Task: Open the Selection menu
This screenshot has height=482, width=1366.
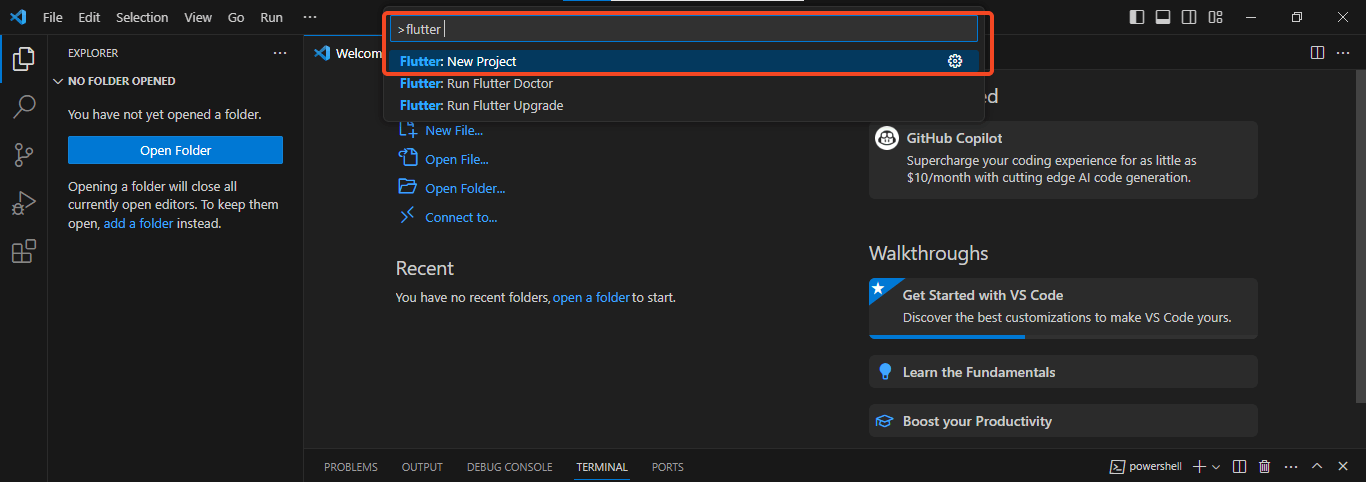Action: coord(142,17)
